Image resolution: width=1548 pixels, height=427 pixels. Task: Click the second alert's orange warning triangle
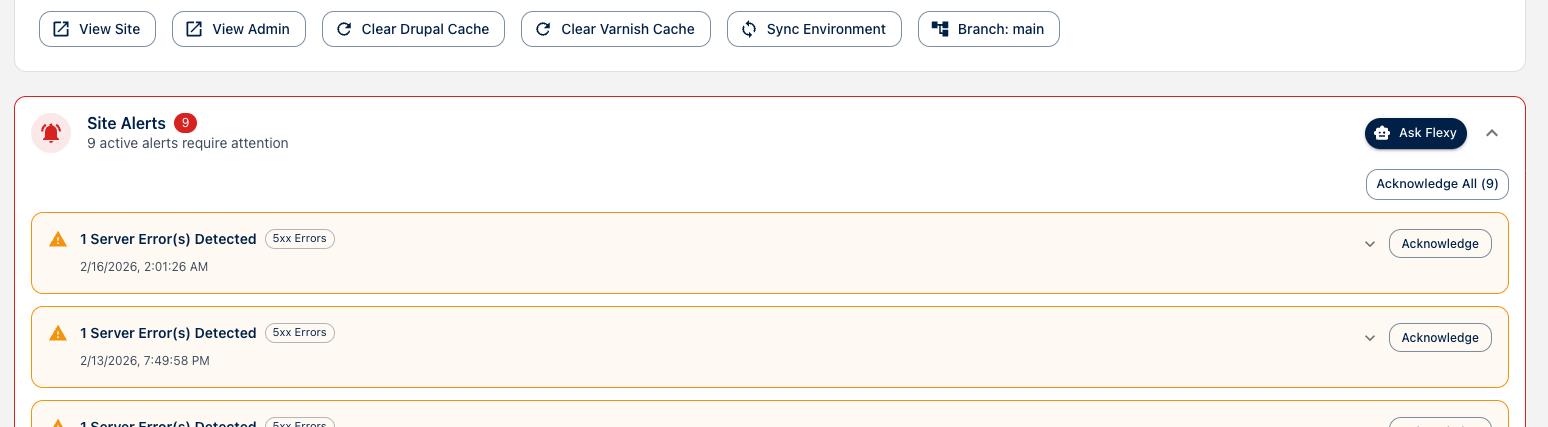[x=58, y=333]
